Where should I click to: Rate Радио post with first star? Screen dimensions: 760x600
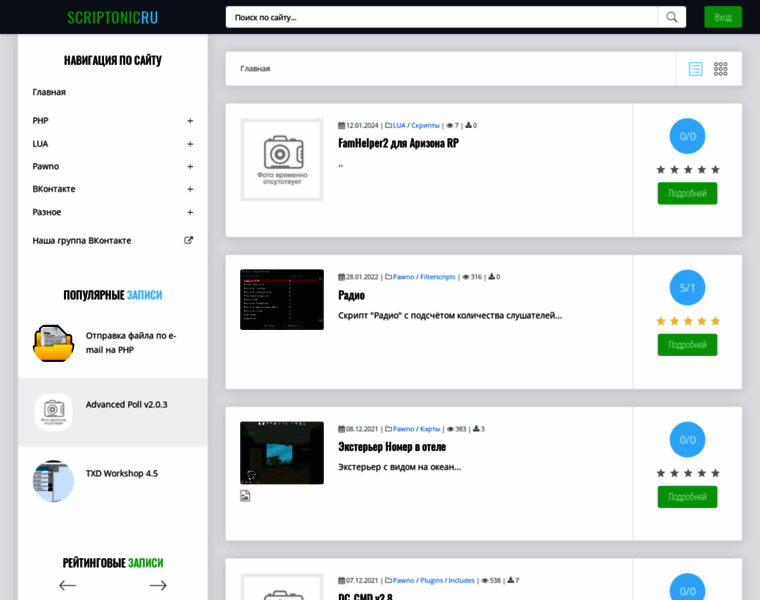(661, 321)
